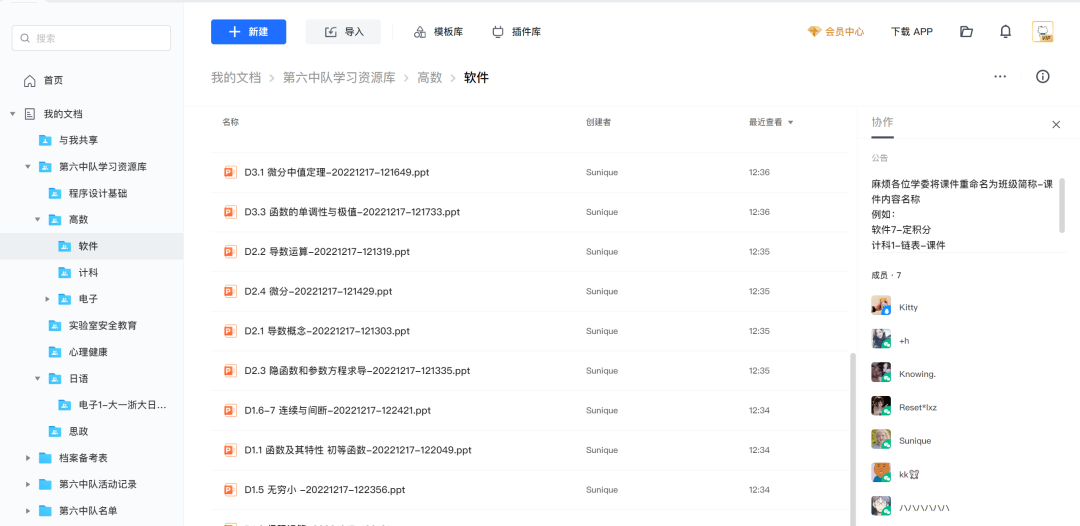Screen dimensions: 1080x526
Task: Click the 会员中心 diamond icon
Action: (x=814, y=32)
